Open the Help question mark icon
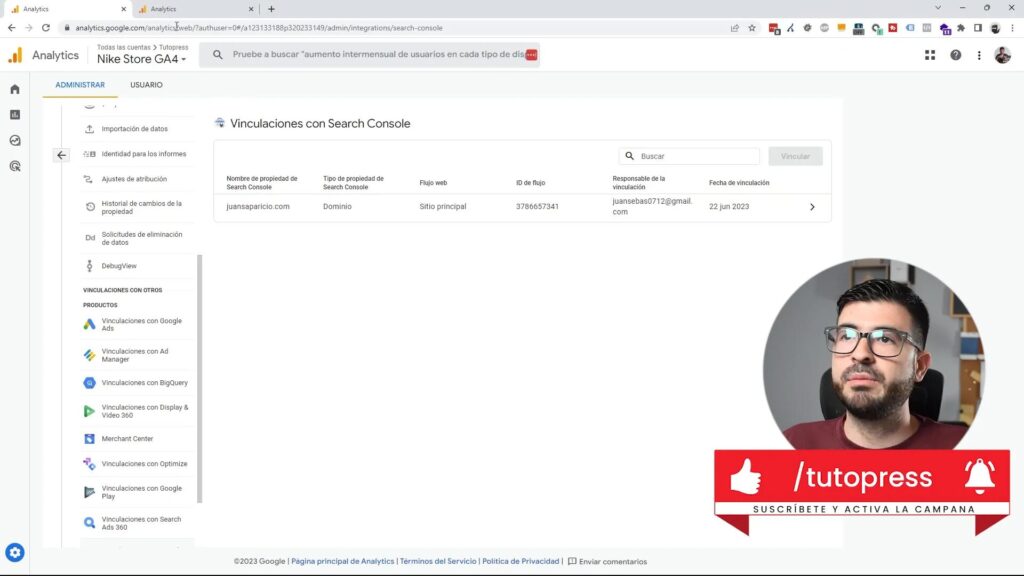The image size is (1024, 576). (x=955, y=56)
